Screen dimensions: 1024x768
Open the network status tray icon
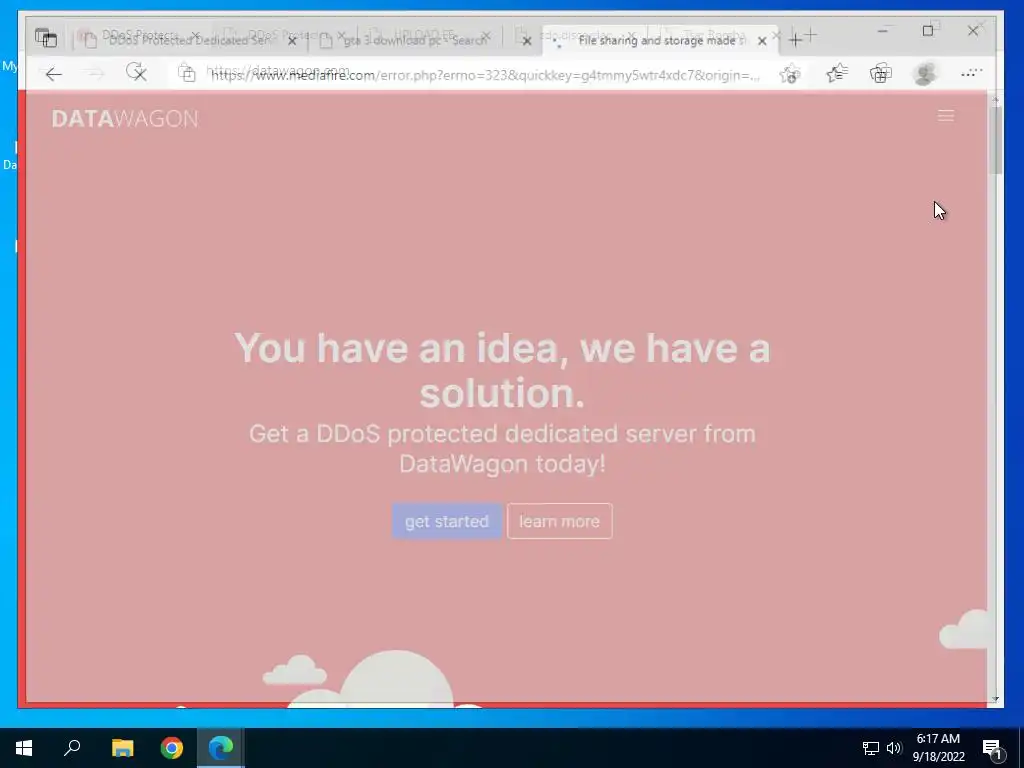pyautogui.click(x=871, y=748)
